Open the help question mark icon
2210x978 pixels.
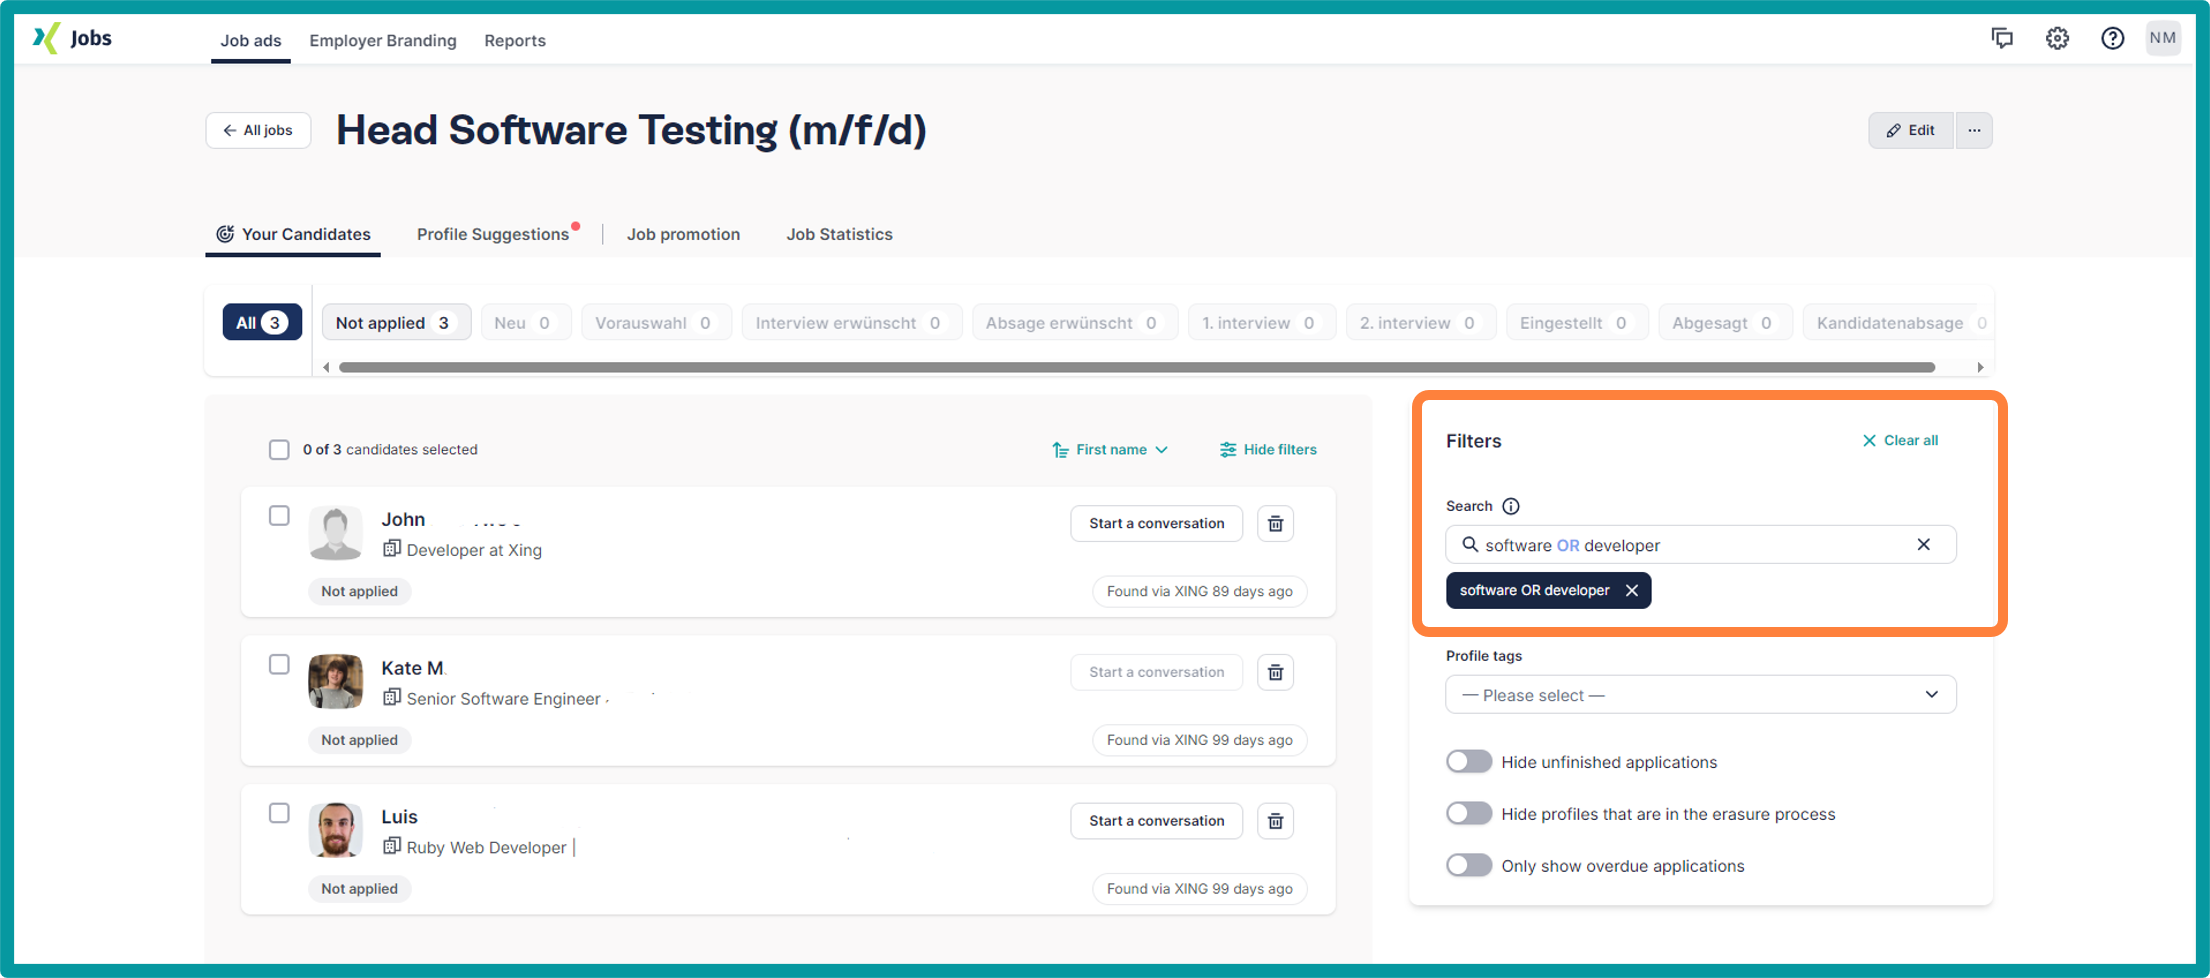pyautogui.click(x=2111, y=38)
